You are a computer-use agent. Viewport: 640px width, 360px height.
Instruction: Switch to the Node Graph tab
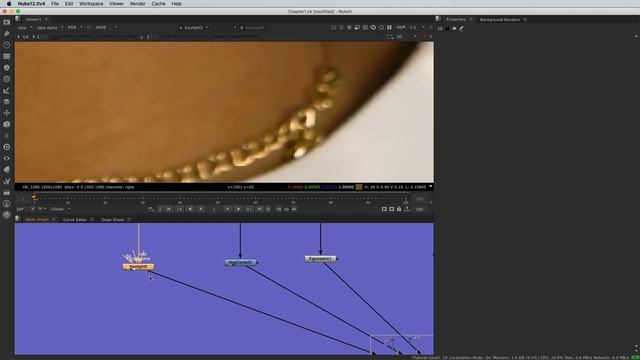coord(37,220)
